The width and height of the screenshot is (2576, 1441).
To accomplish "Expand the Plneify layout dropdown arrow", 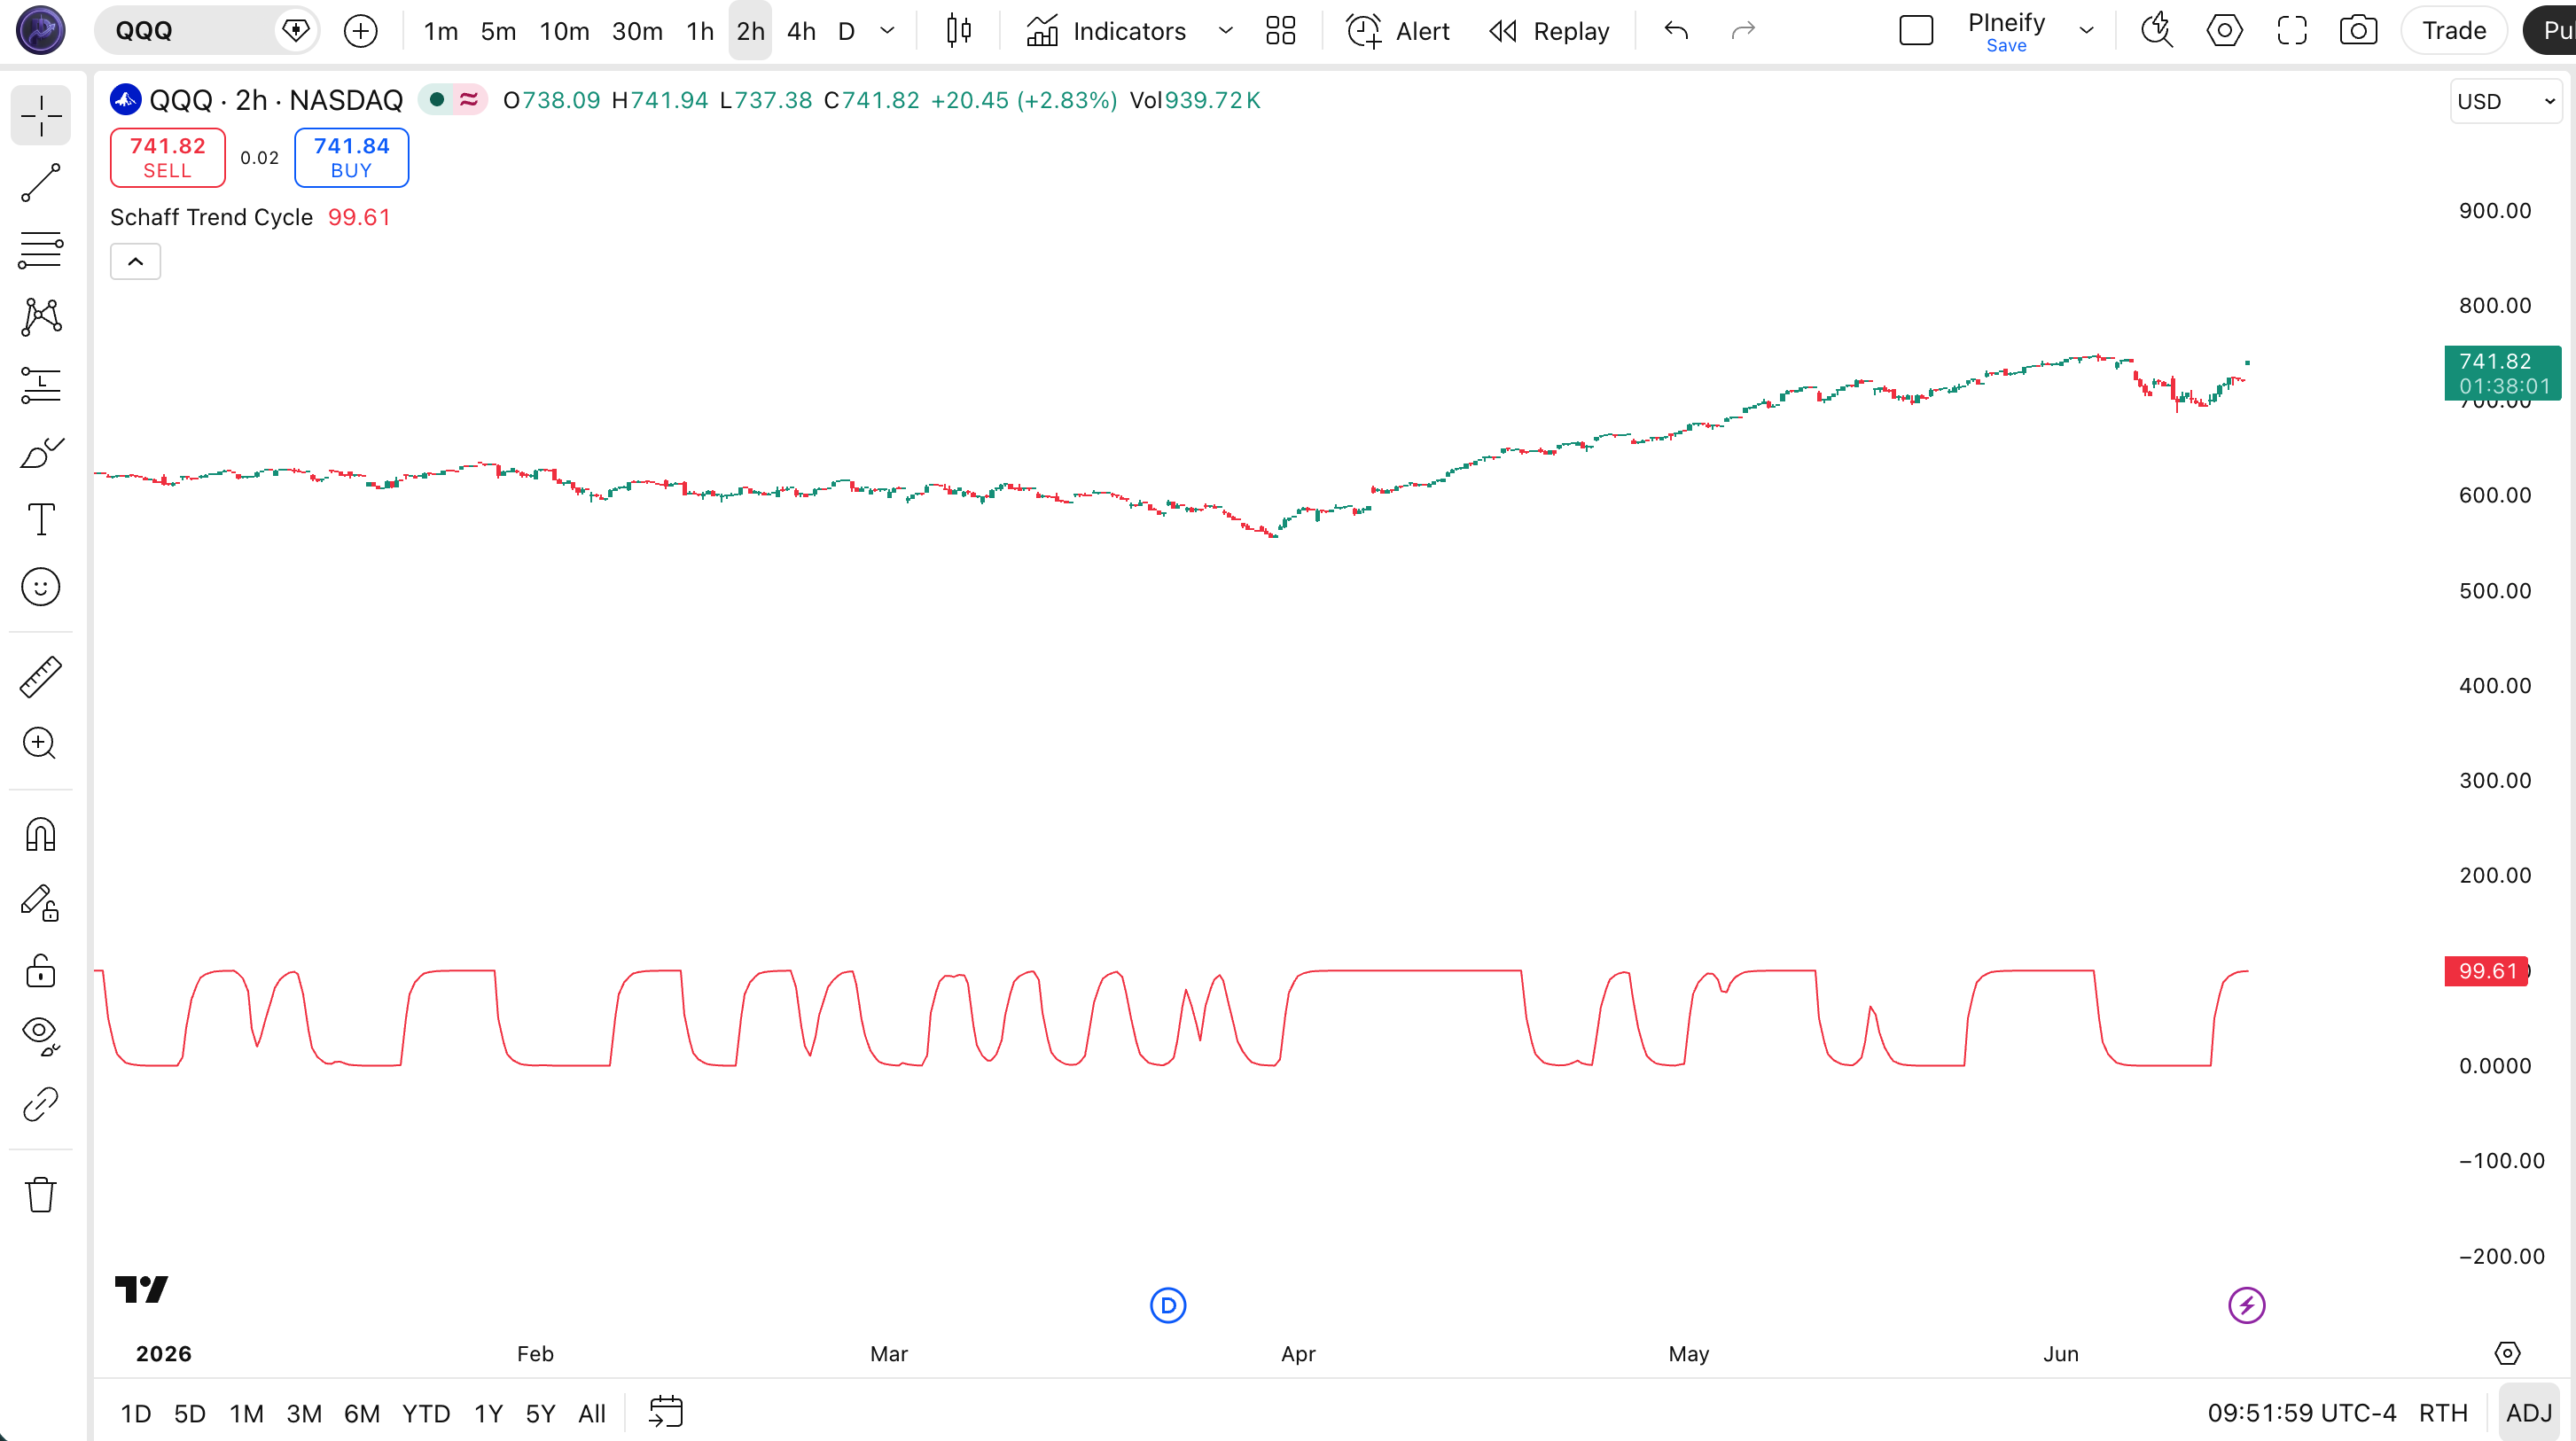I will tap(2087, 31).
